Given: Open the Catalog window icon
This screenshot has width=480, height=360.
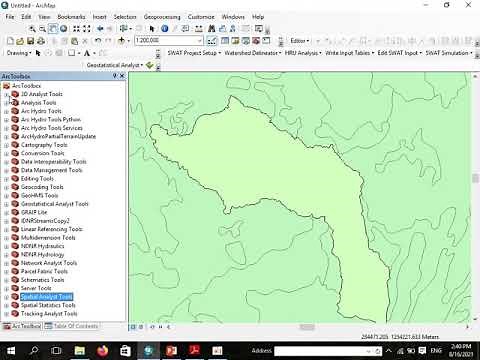Looking at the screenshot, I should (x=235, y=41).
